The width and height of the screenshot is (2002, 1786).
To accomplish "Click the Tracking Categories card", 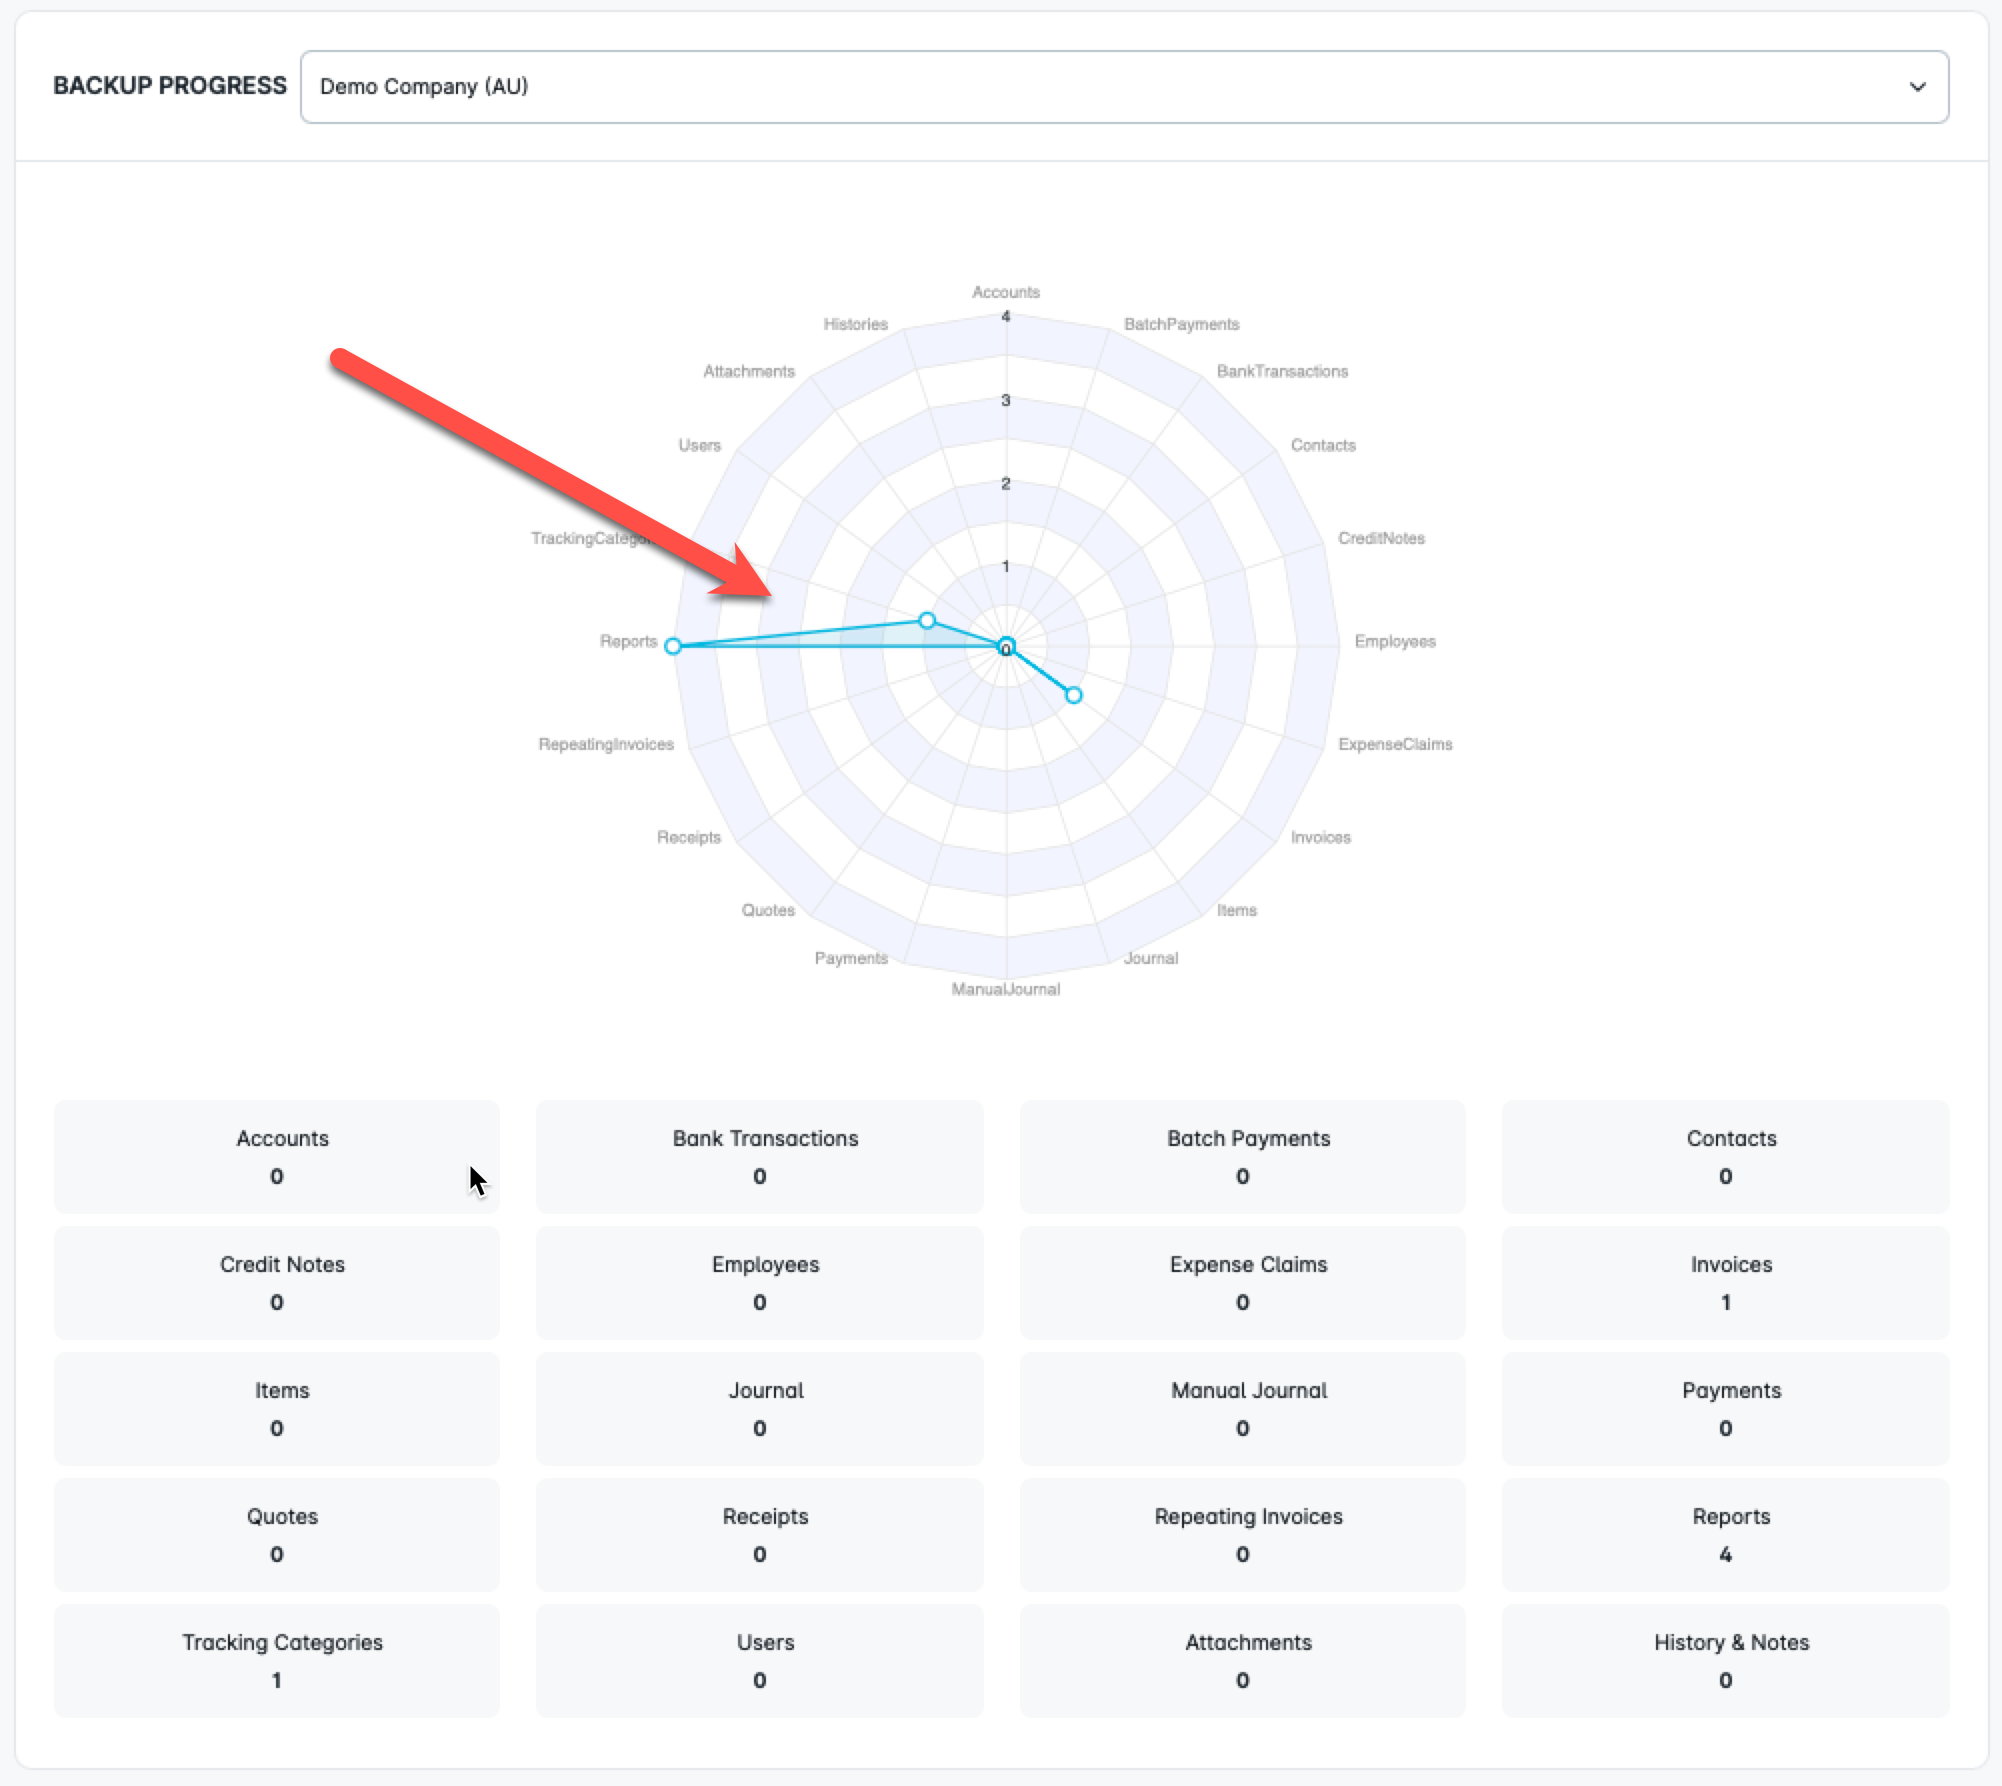I will (277, 1660).
